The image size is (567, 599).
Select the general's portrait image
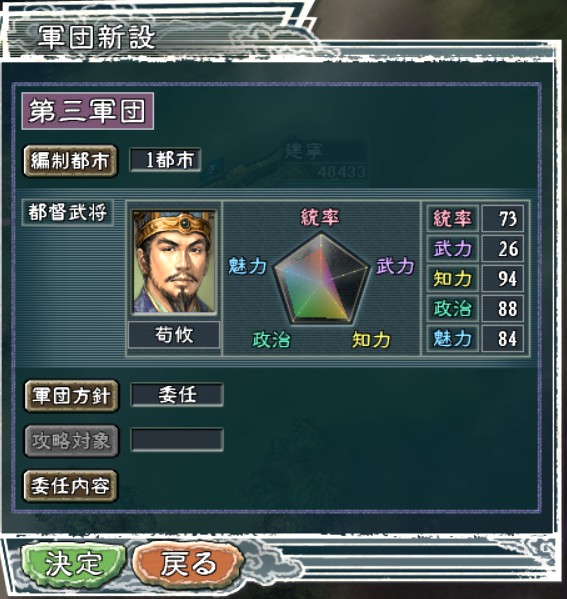174,262
